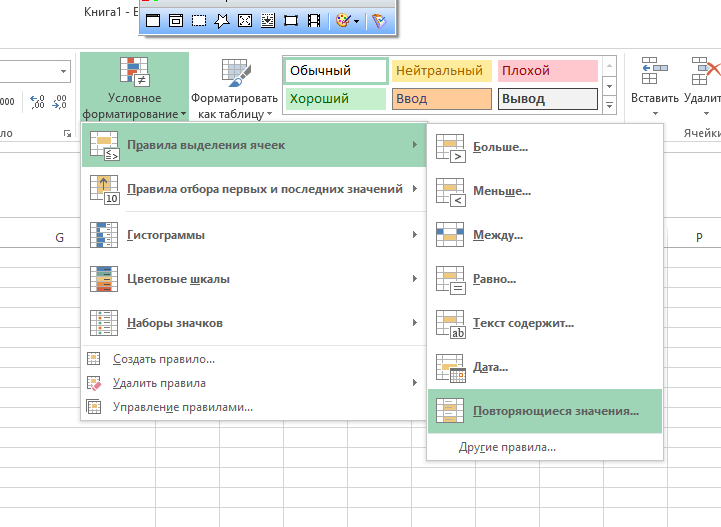
Task: Open the number format combo box arrow
Action: (x=63, y=71)
